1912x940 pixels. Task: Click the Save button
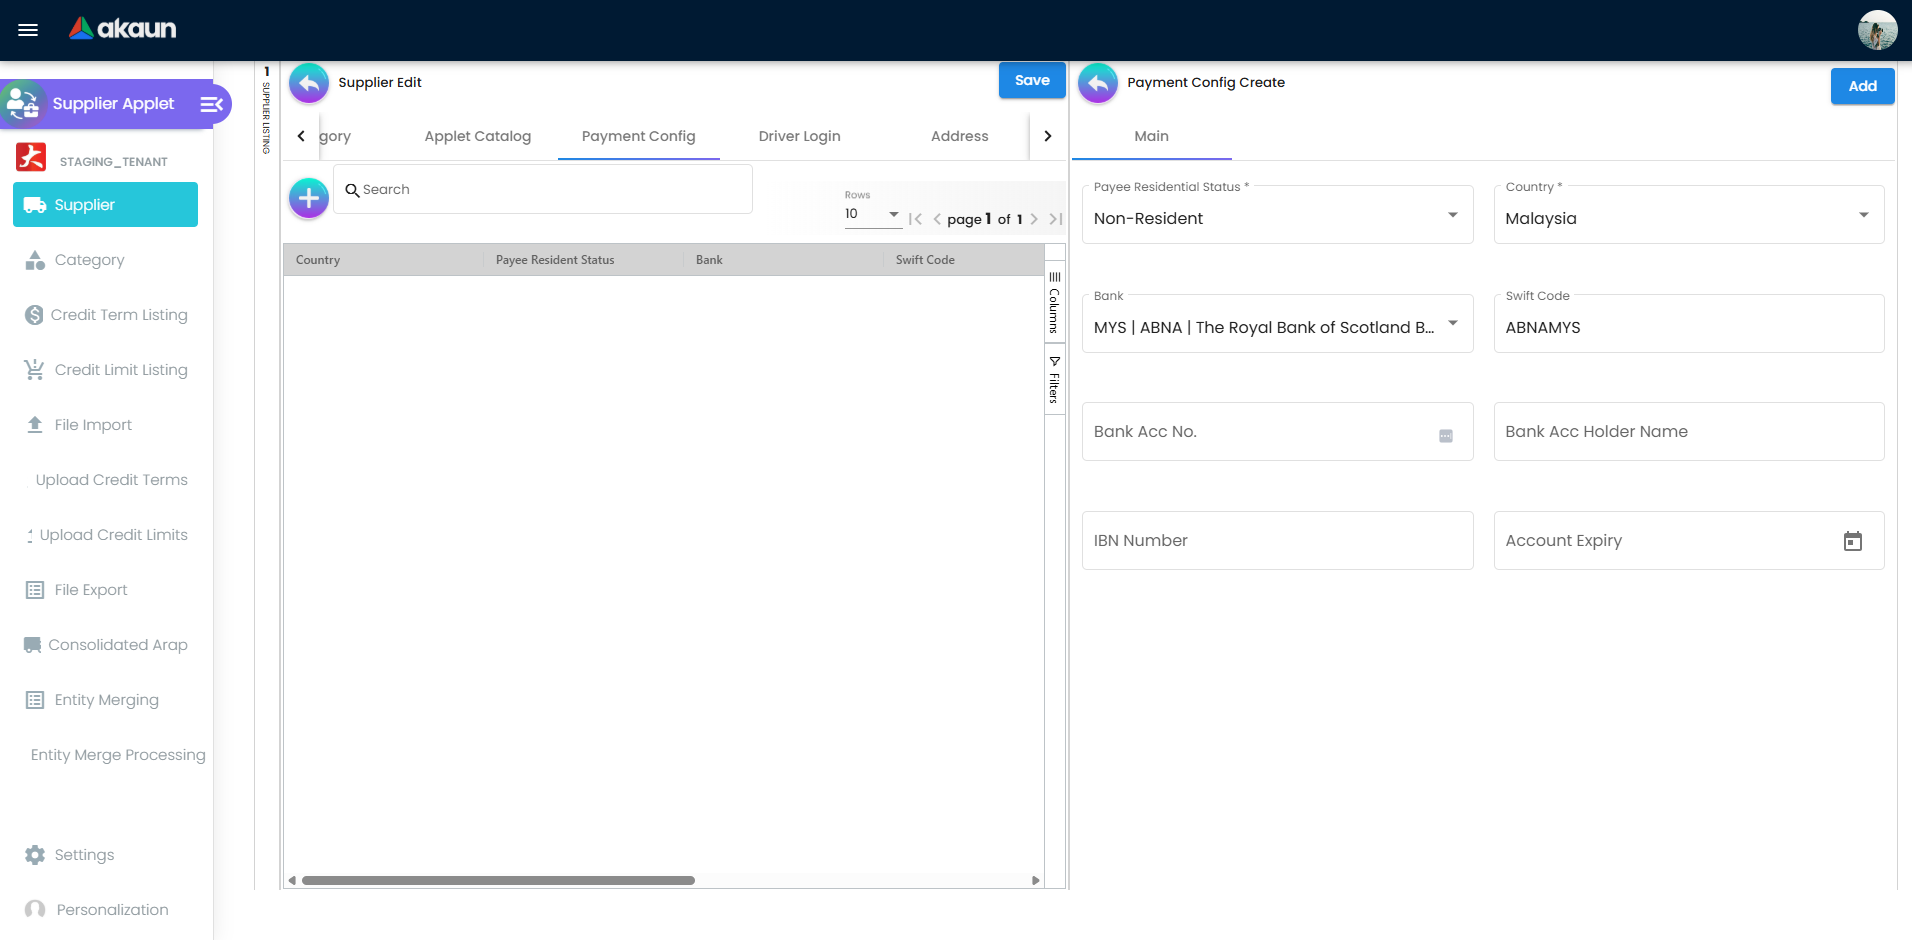point(1031,80)
